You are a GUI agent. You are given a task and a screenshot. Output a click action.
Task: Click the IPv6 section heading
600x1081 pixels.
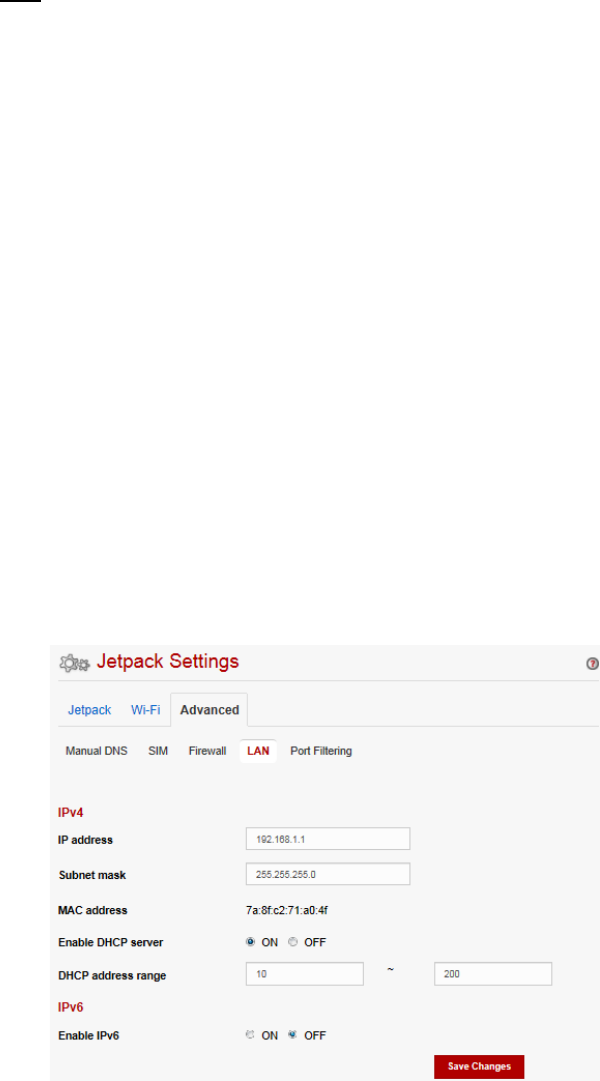coord(70,1007)
